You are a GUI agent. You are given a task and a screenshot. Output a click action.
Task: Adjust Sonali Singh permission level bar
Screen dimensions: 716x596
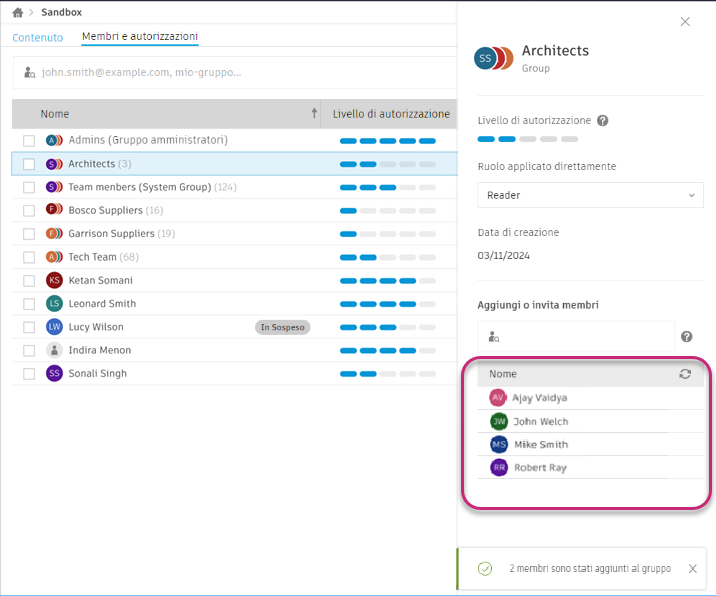(388, 374)
